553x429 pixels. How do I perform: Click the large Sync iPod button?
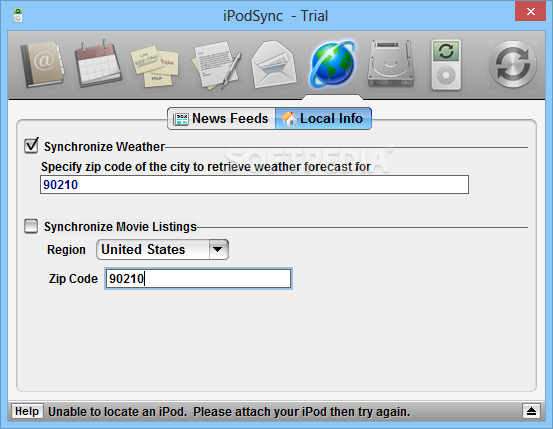tap(512, 65)
